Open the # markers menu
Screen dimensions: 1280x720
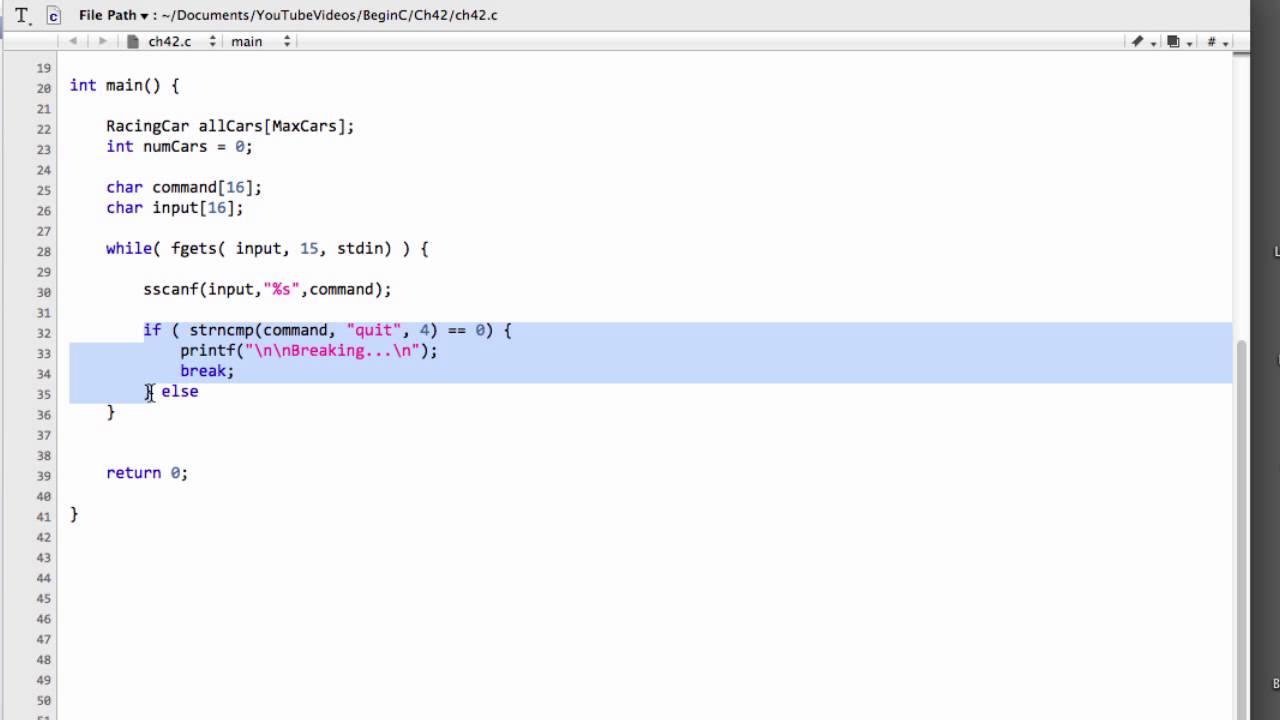1217,41
